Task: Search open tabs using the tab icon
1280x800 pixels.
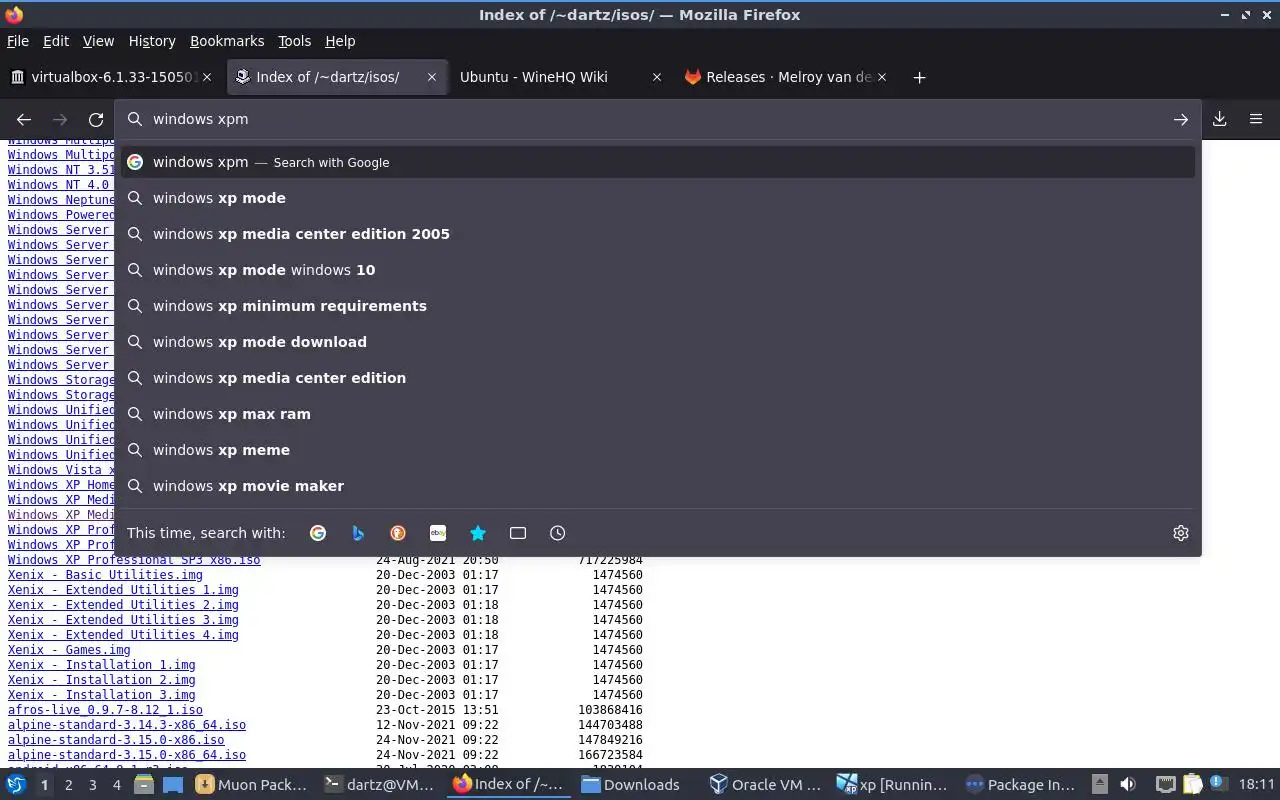Action: [518, 533]
